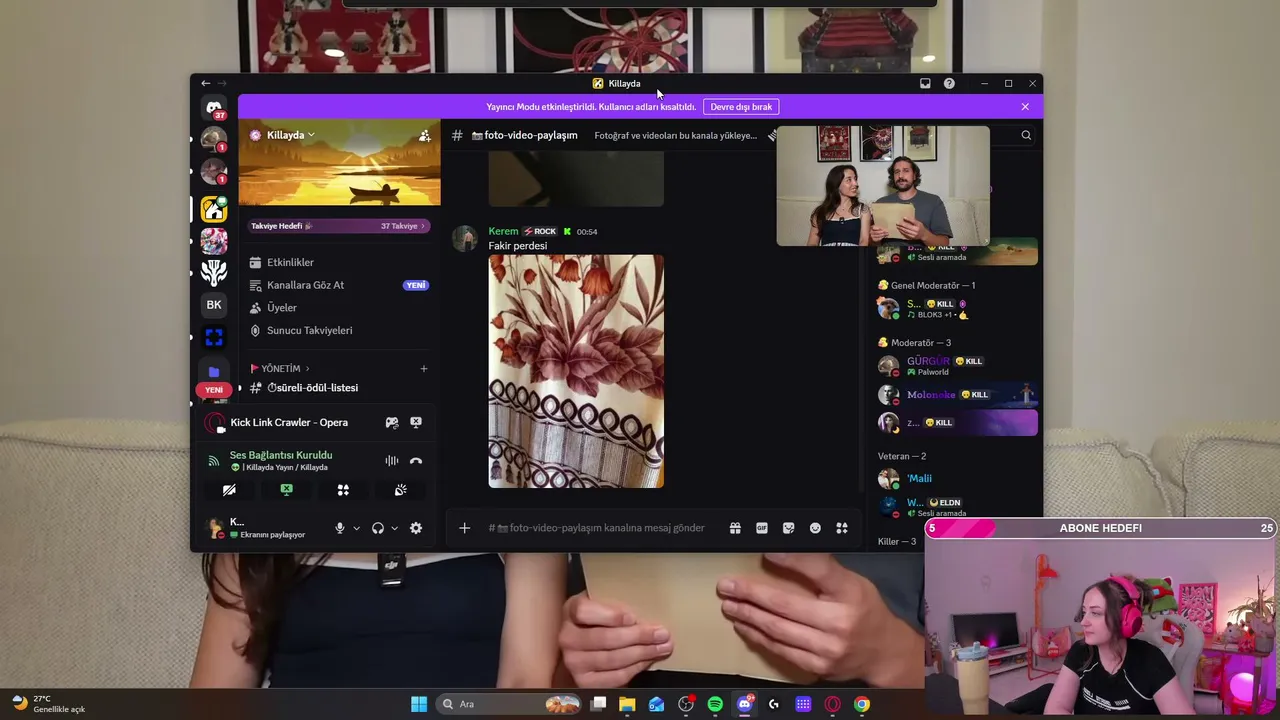
Task: Disconnect from the voice channel
Action: point(416,461)
